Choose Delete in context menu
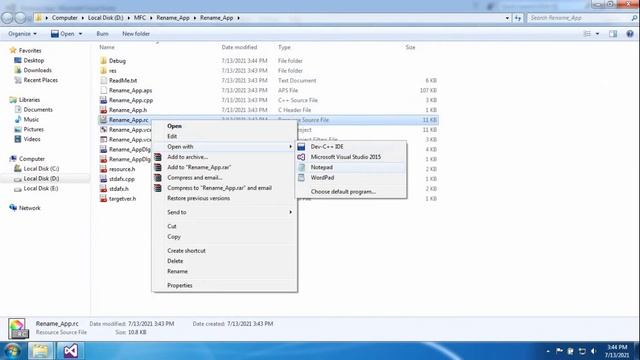Viewport: 640px width, 360px height. point(175,261)
